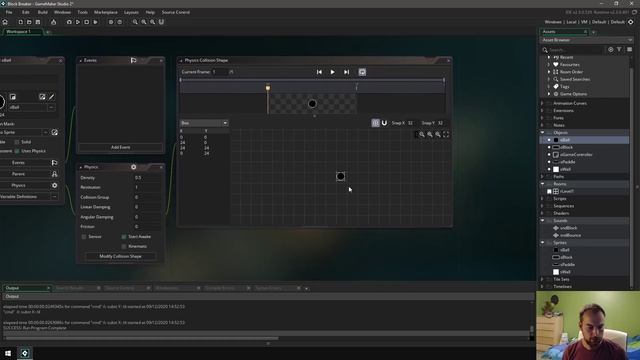Fit the collision shape canvas to the window
Viewport: 640px width, 360px height.
click(x=446, y=134)
